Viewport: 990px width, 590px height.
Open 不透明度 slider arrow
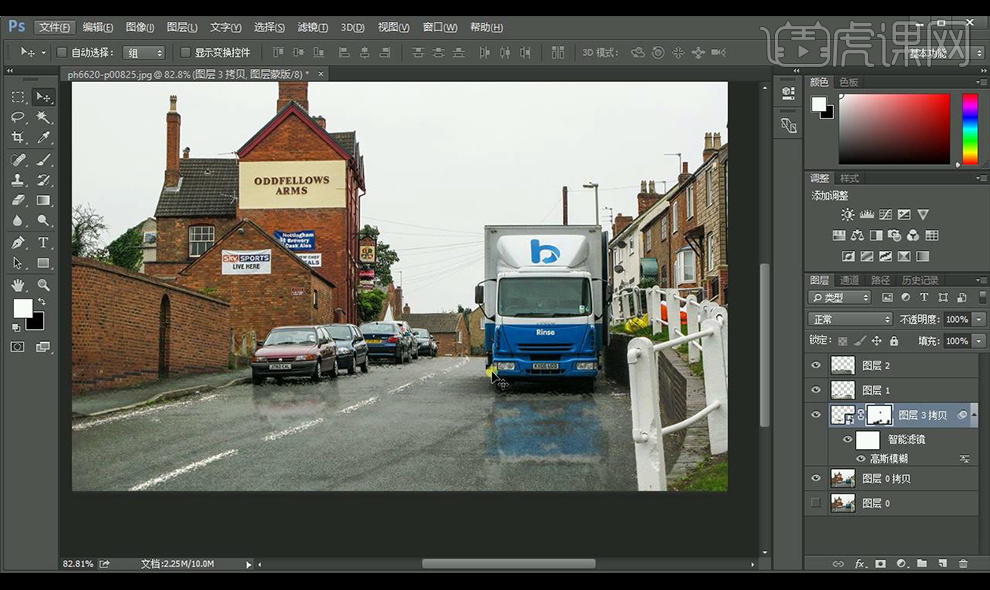(979, 320)
